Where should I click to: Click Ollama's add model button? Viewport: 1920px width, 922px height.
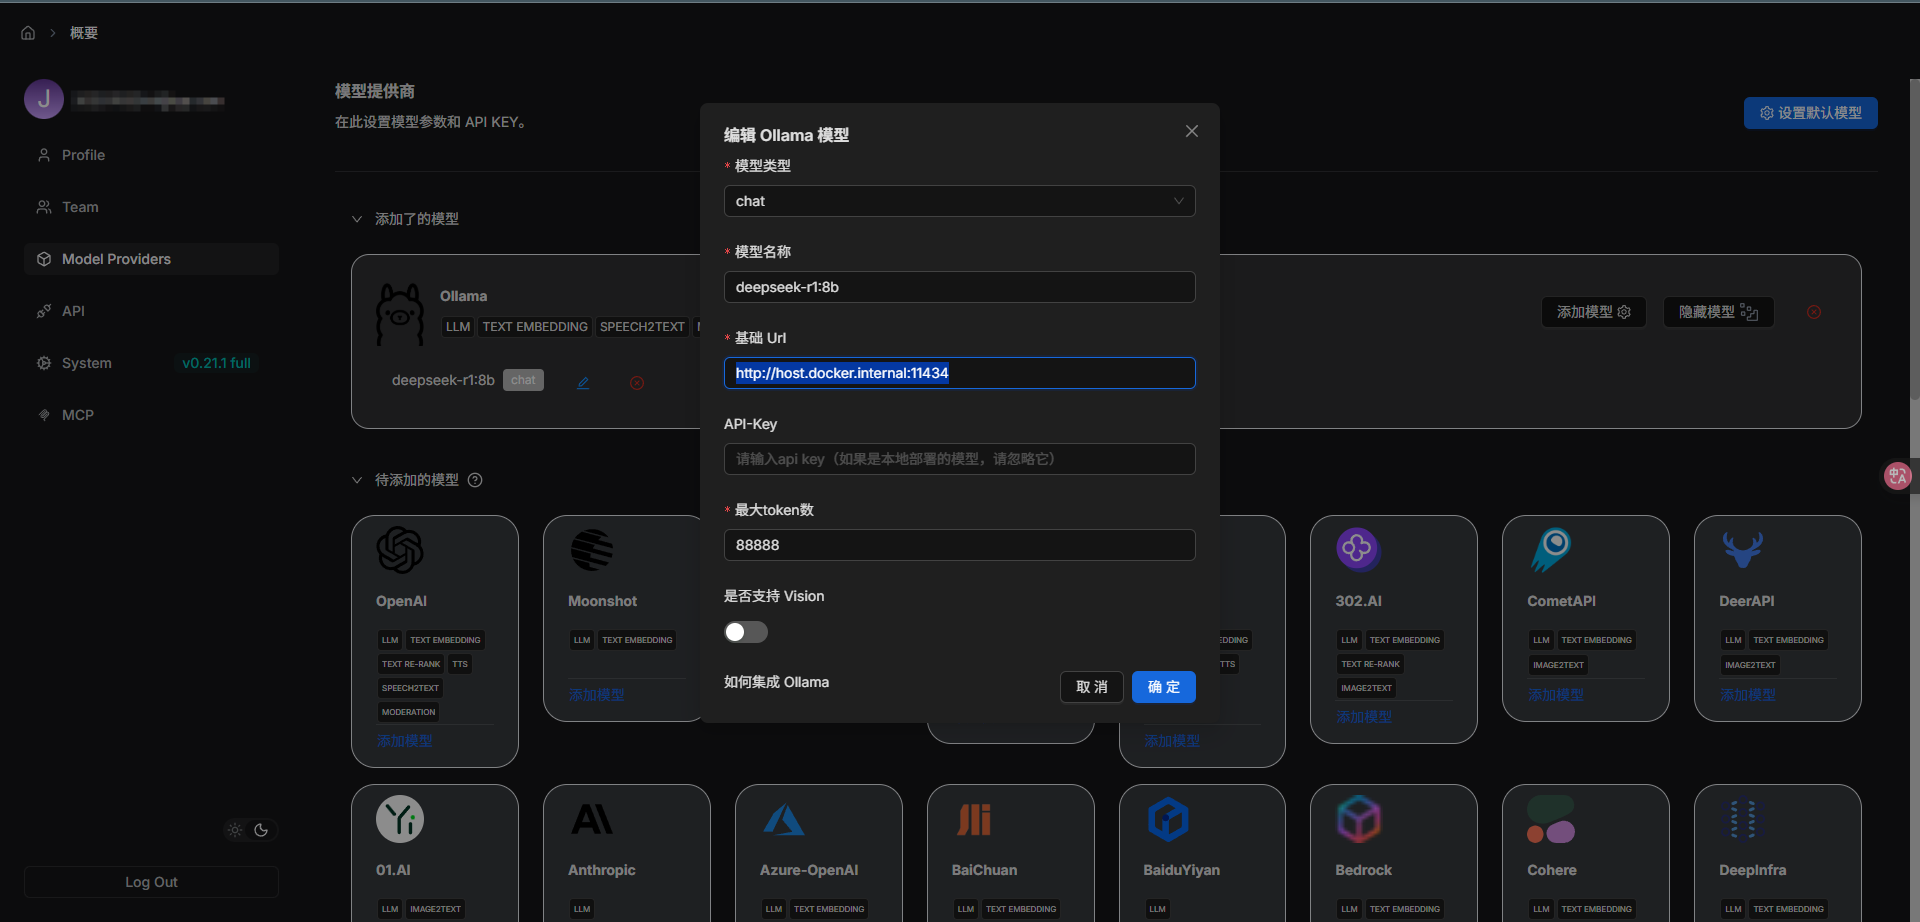[1594, 312]
